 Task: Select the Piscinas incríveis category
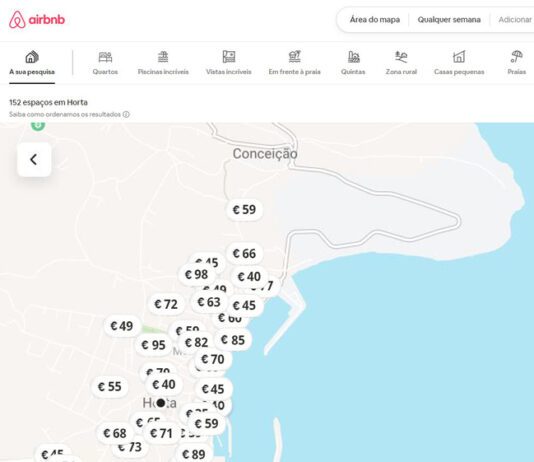(163, 63)
